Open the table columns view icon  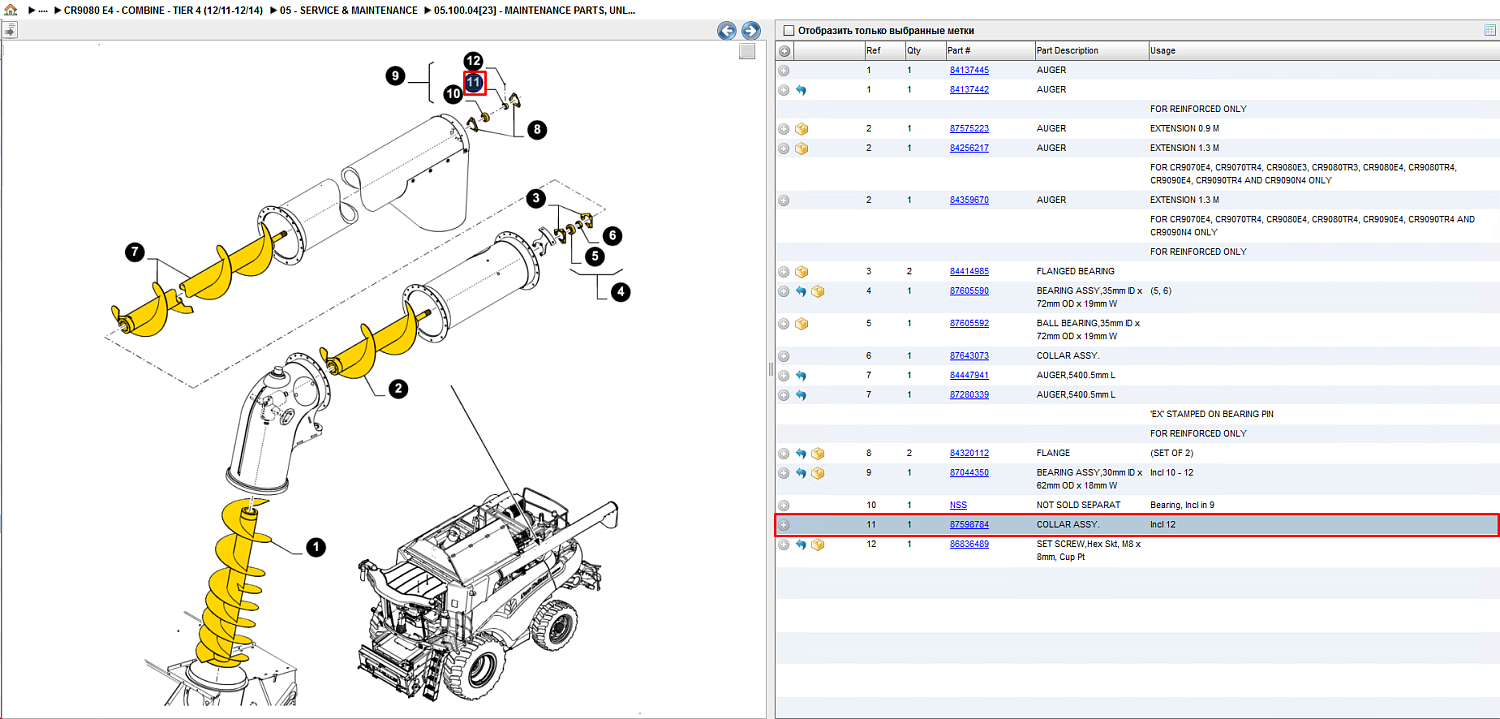[1490, 31]
